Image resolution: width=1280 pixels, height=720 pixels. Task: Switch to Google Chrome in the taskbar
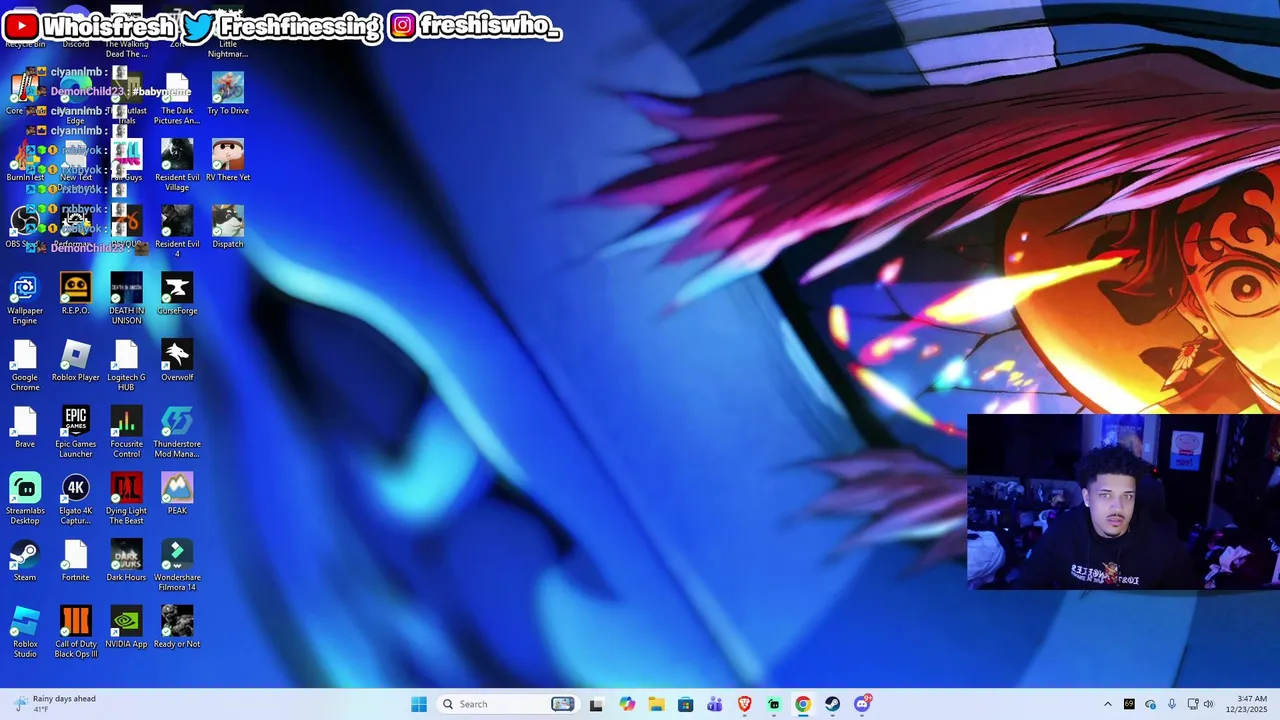pos(803,704)
